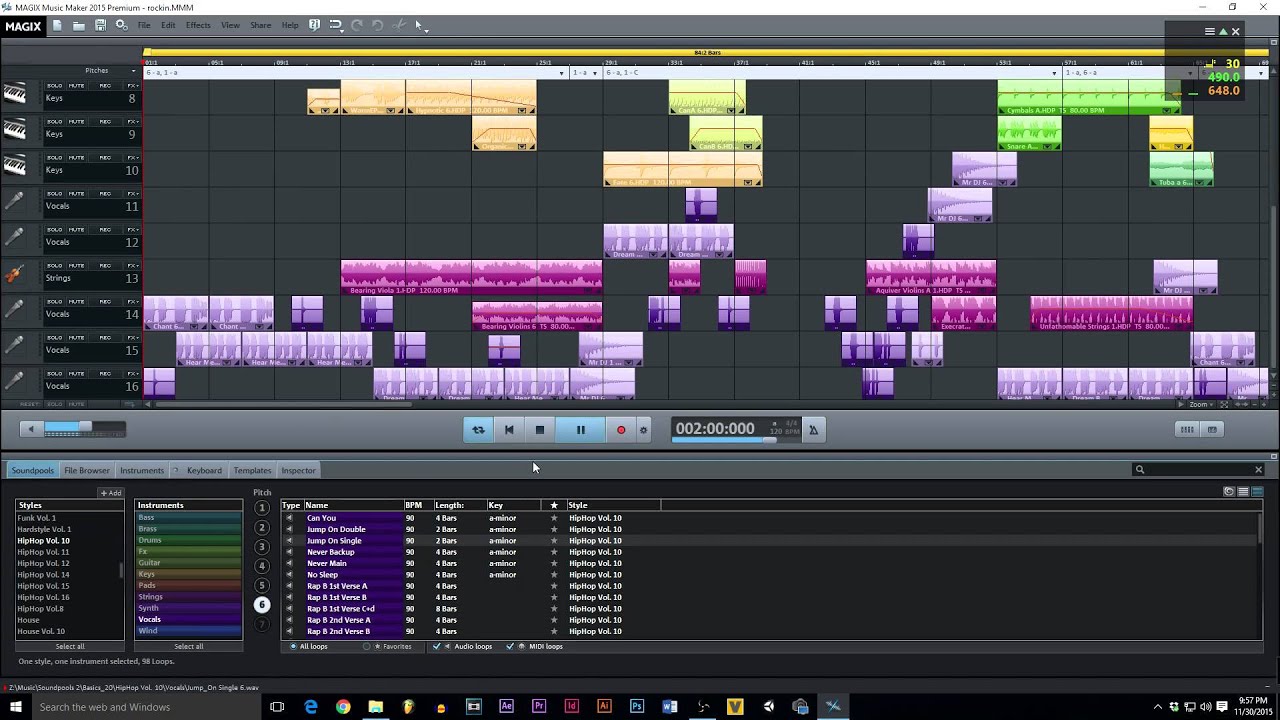1280x720 pixels.
Task: Open FX dropdown for Vocals 12 track
Action: coord(132,230)
